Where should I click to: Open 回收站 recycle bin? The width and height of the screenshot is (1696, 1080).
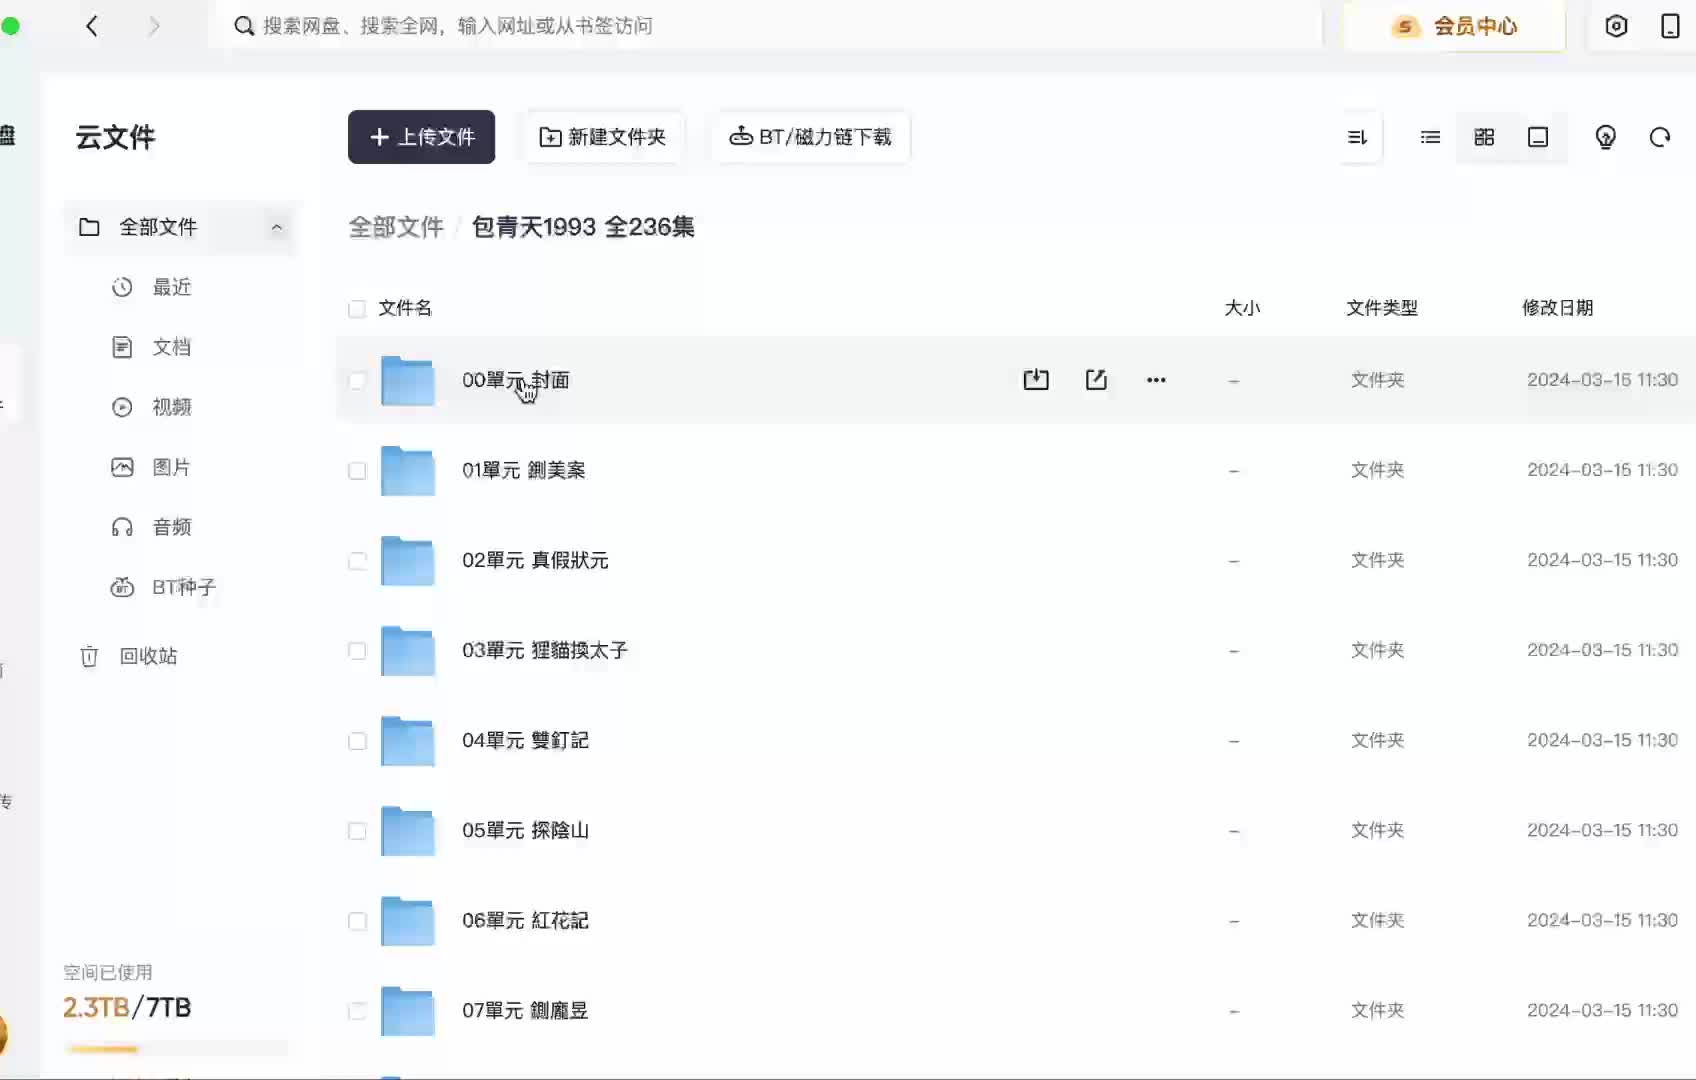pos(148,656)
